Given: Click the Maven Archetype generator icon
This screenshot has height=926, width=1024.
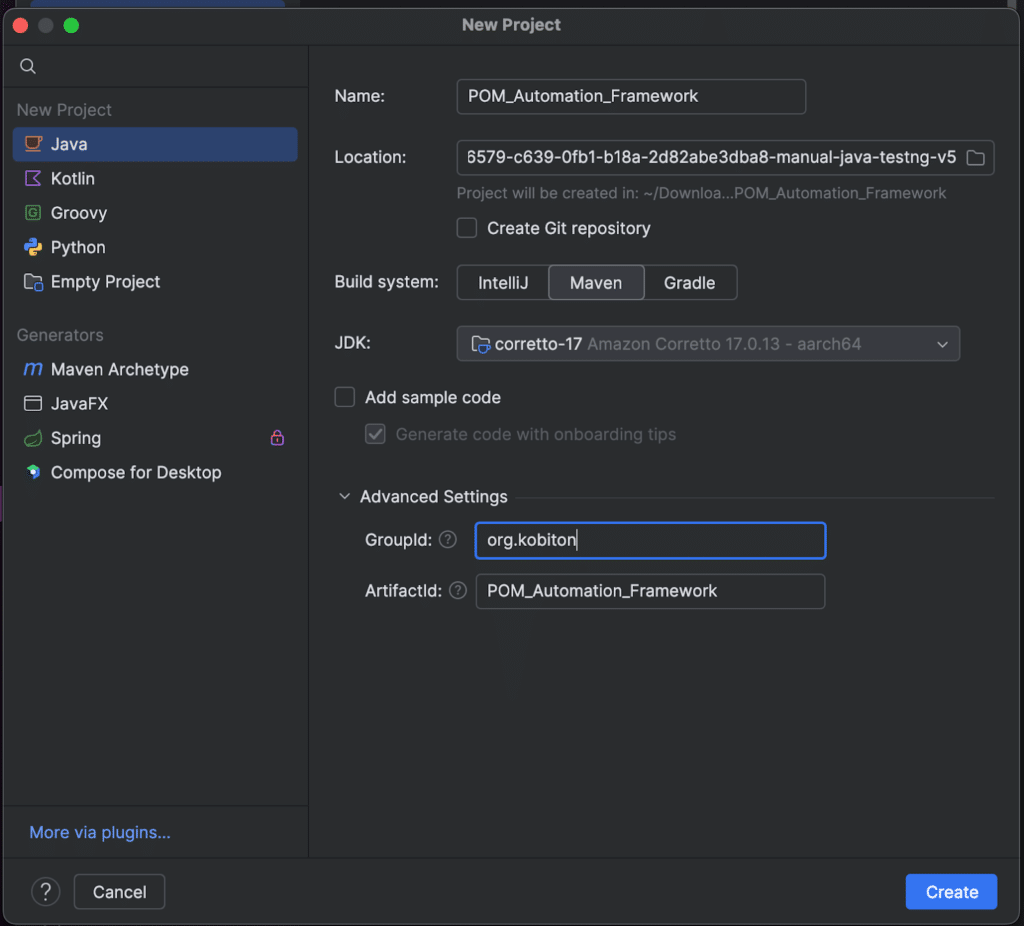Looking at the screenshot, I should click(33, 370).
